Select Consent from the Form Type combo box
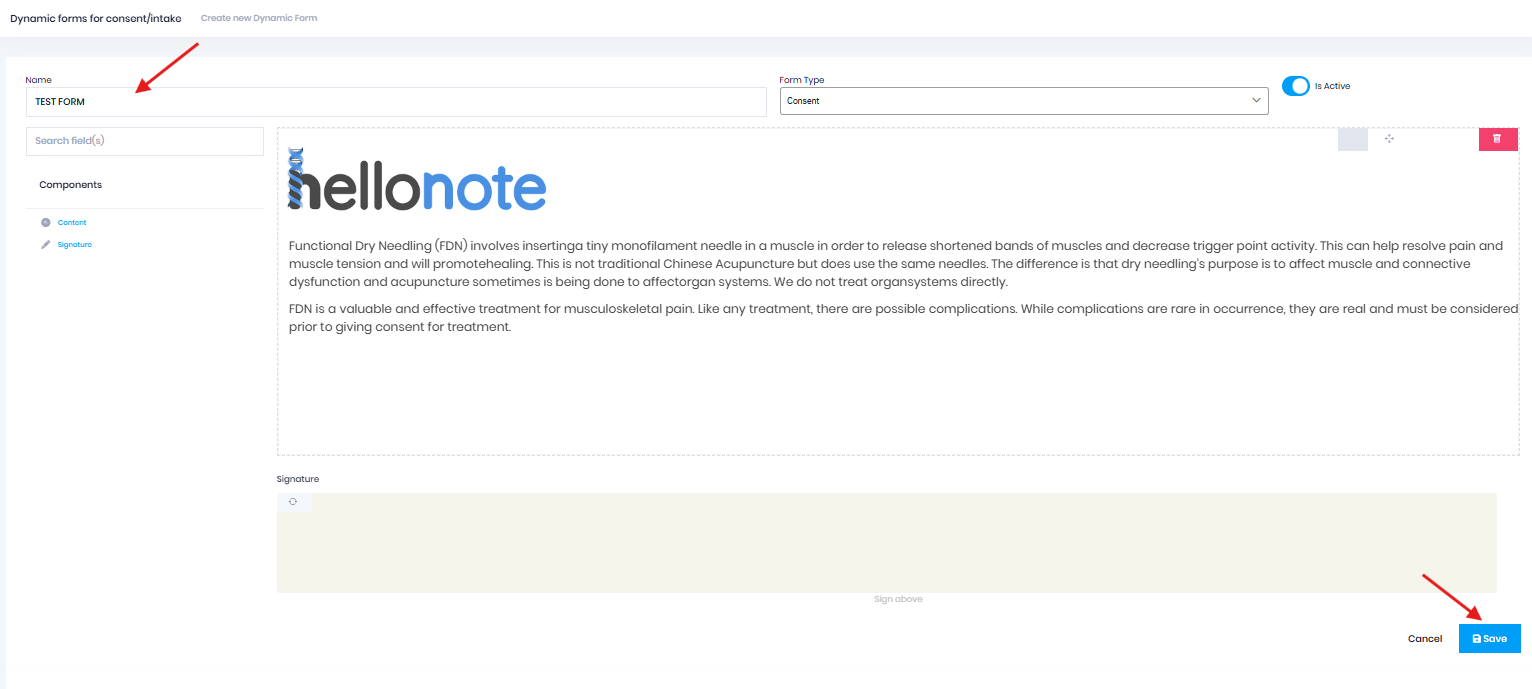This screenshot has width=1532, height=689. click(x=1023, y=100)
